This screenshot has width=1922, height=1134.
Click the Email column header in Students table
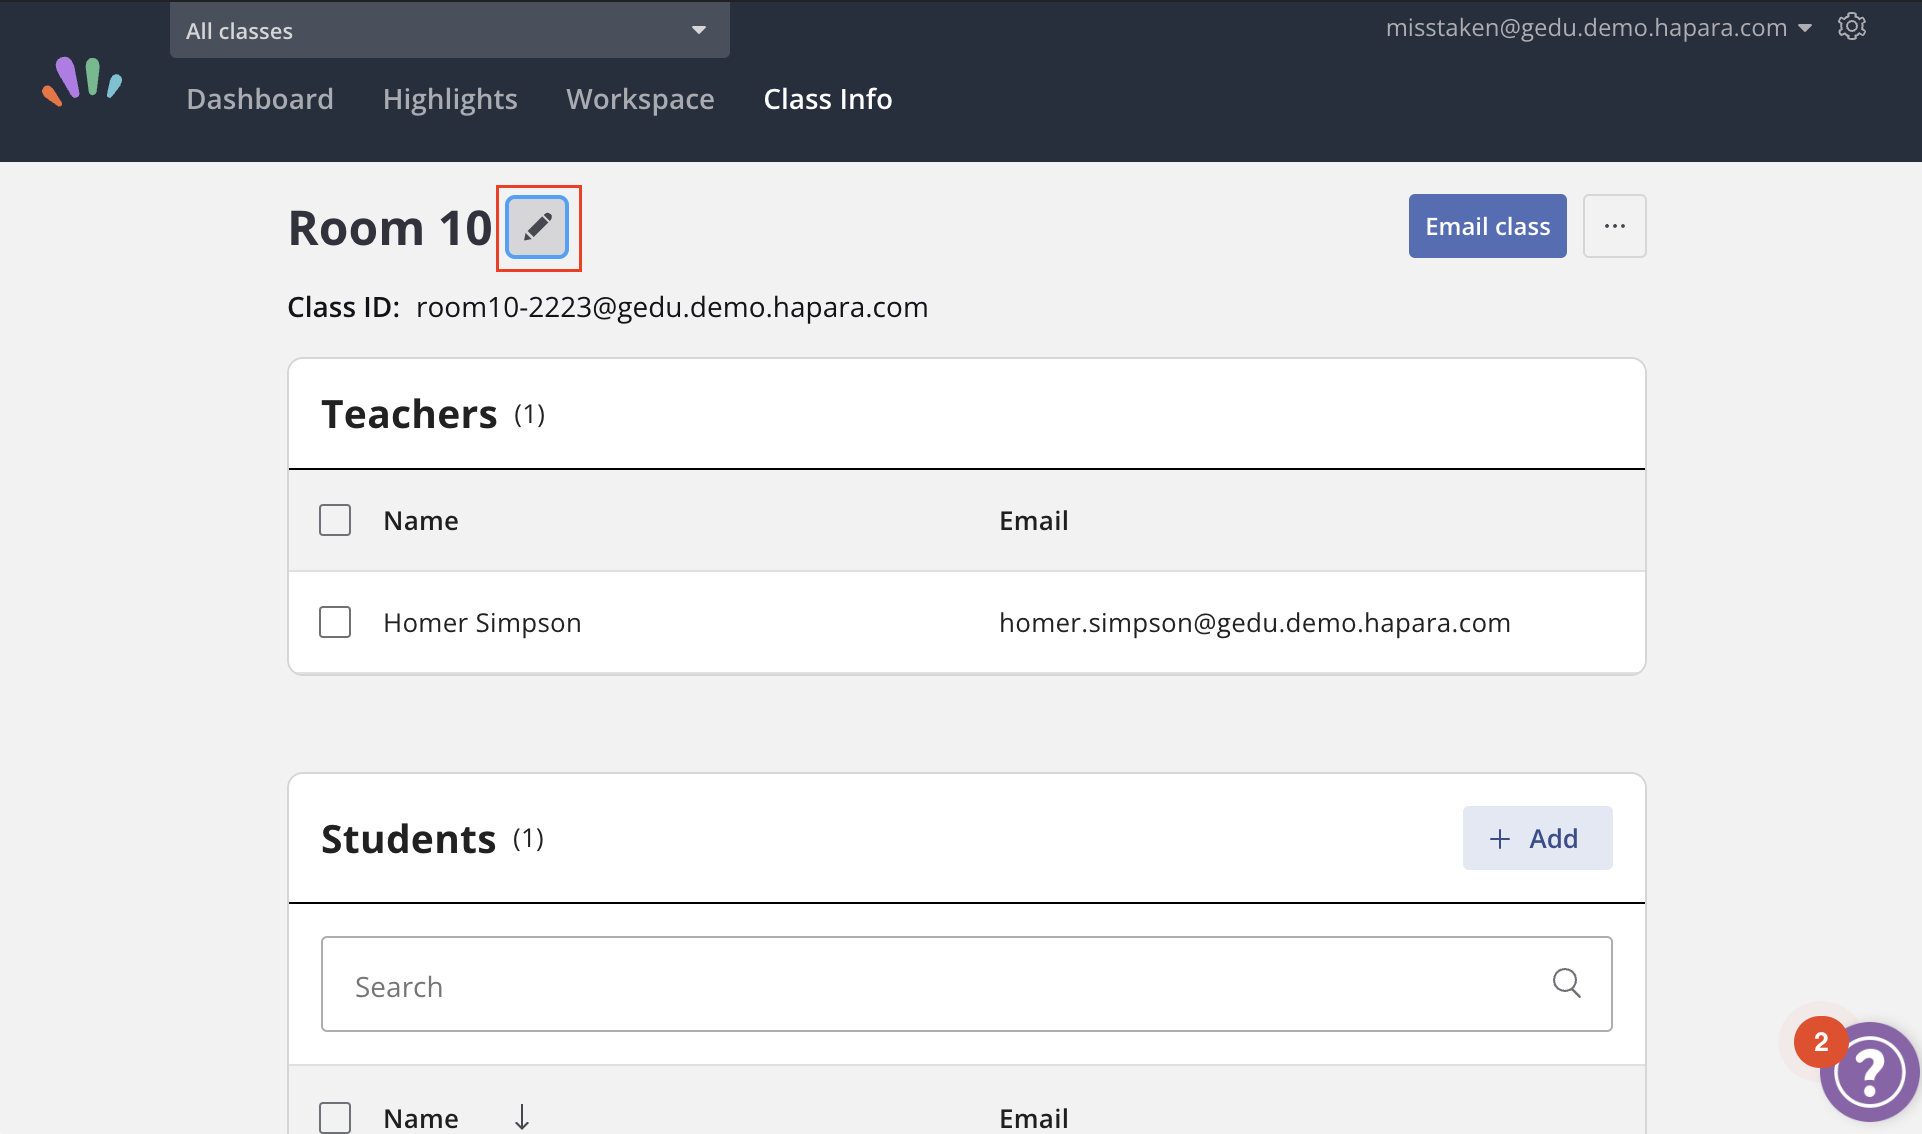point(1034,1118)
